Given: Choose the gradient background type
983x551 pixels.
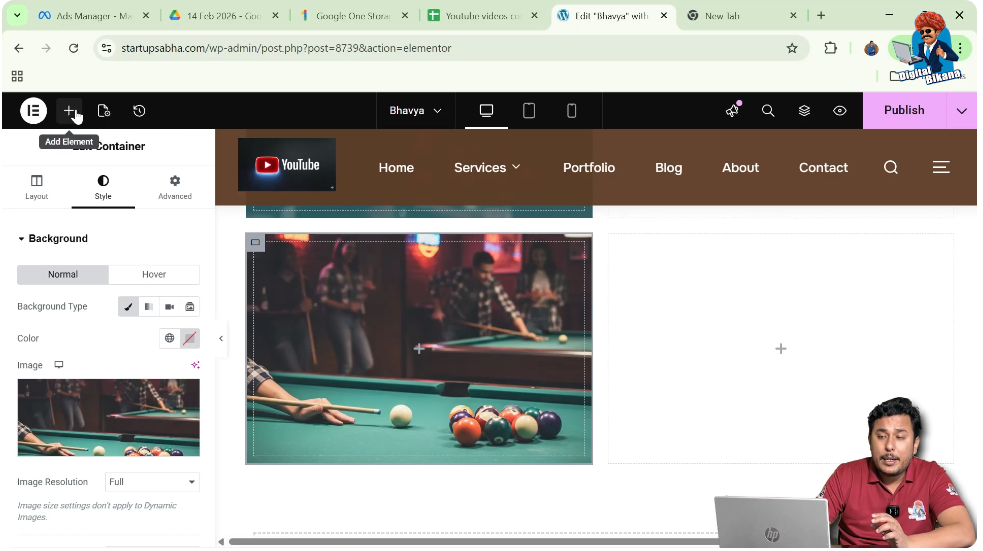Looking at the screenshot, I should [149, 307].
